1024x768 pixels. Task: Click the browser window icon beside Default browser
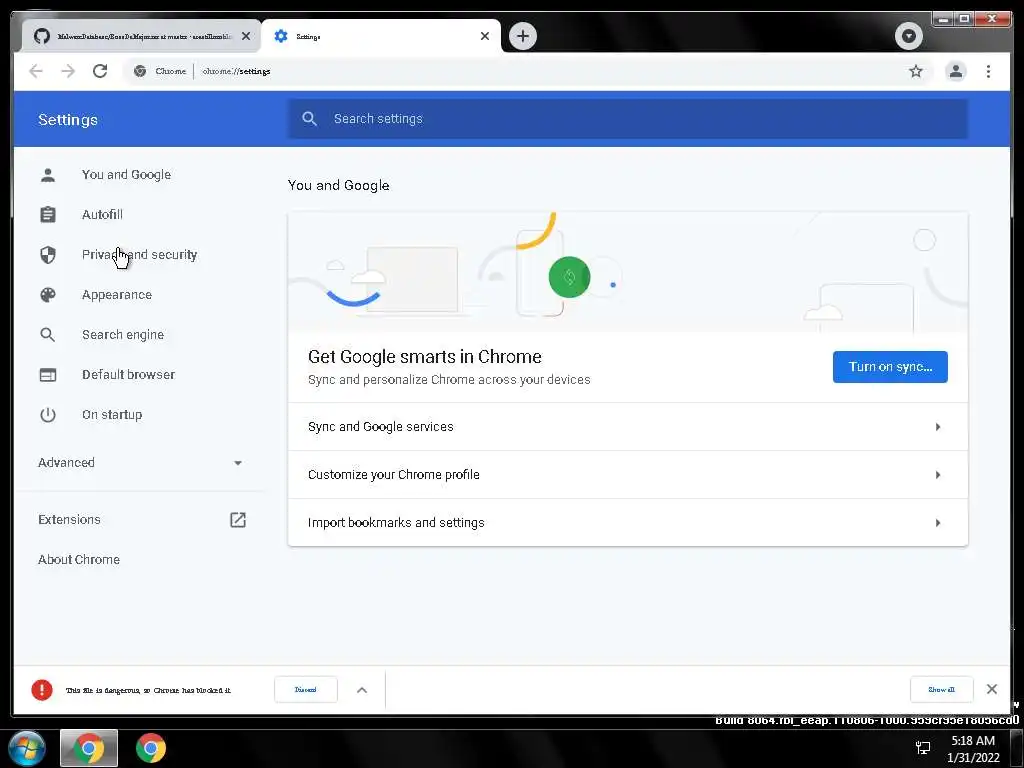click(48, 375)
